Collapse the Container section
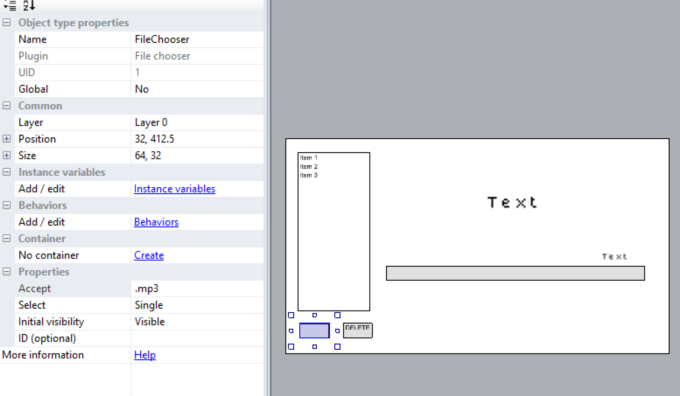This screenshot has height=396, width=680. [x=7, y=239]
